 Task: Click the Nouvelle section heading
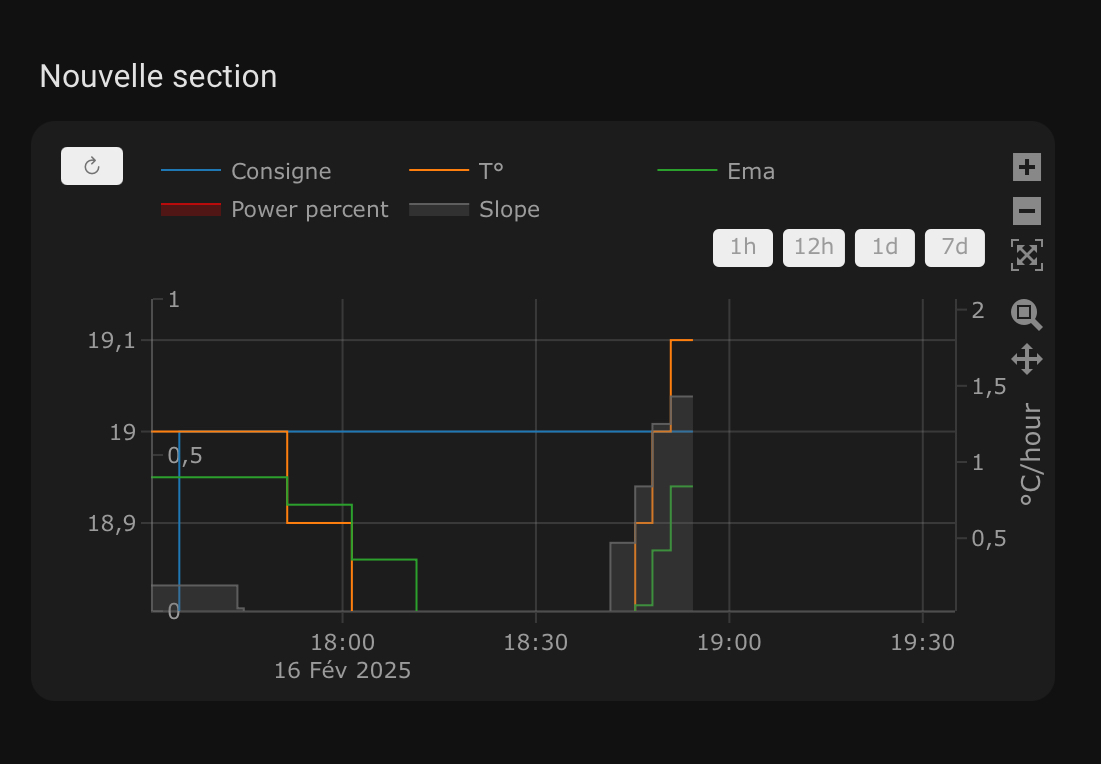coord(159,77)
